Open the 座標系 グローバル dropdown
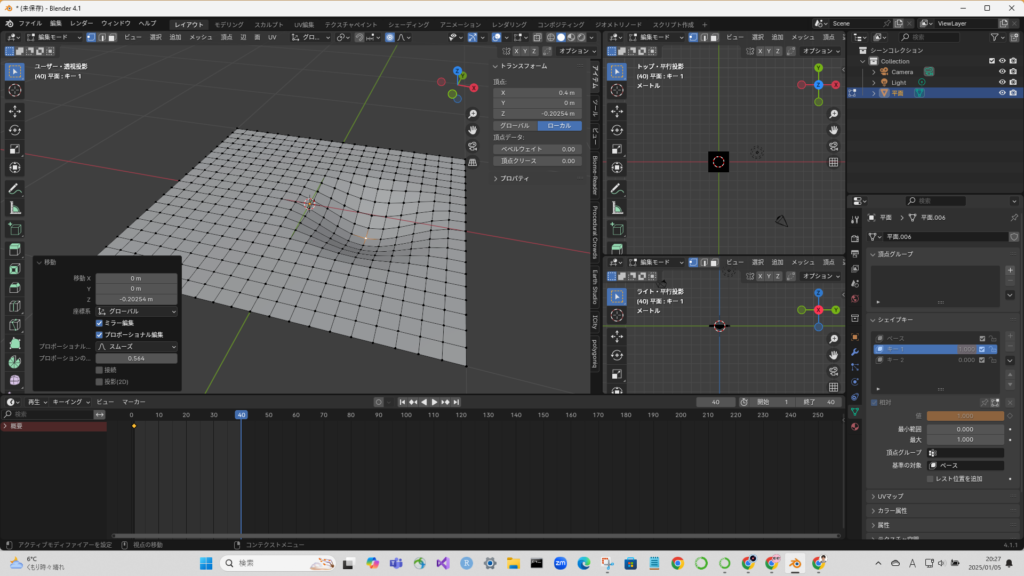 (136, 311)
